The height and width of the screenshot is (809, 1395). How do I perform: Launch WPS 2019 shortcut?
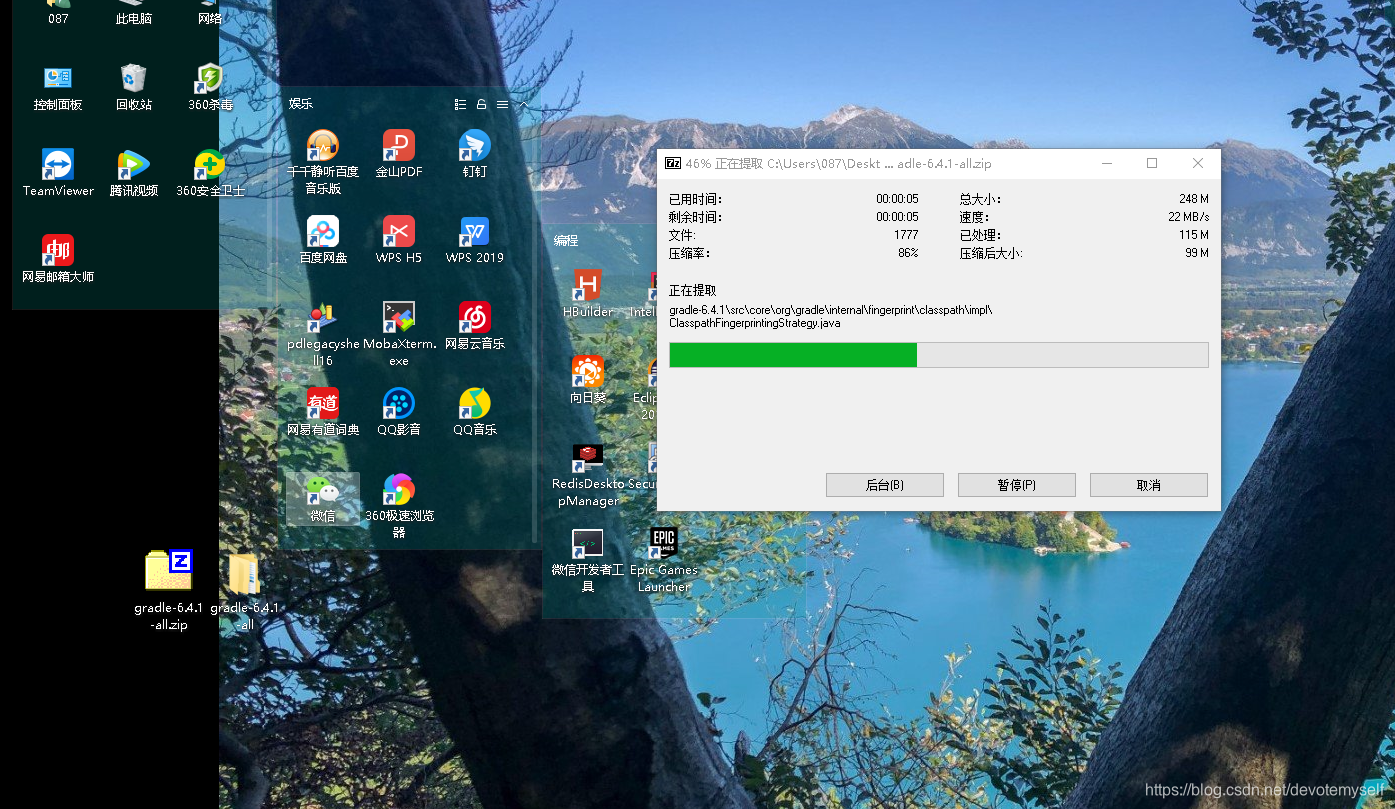click(475, 240)
